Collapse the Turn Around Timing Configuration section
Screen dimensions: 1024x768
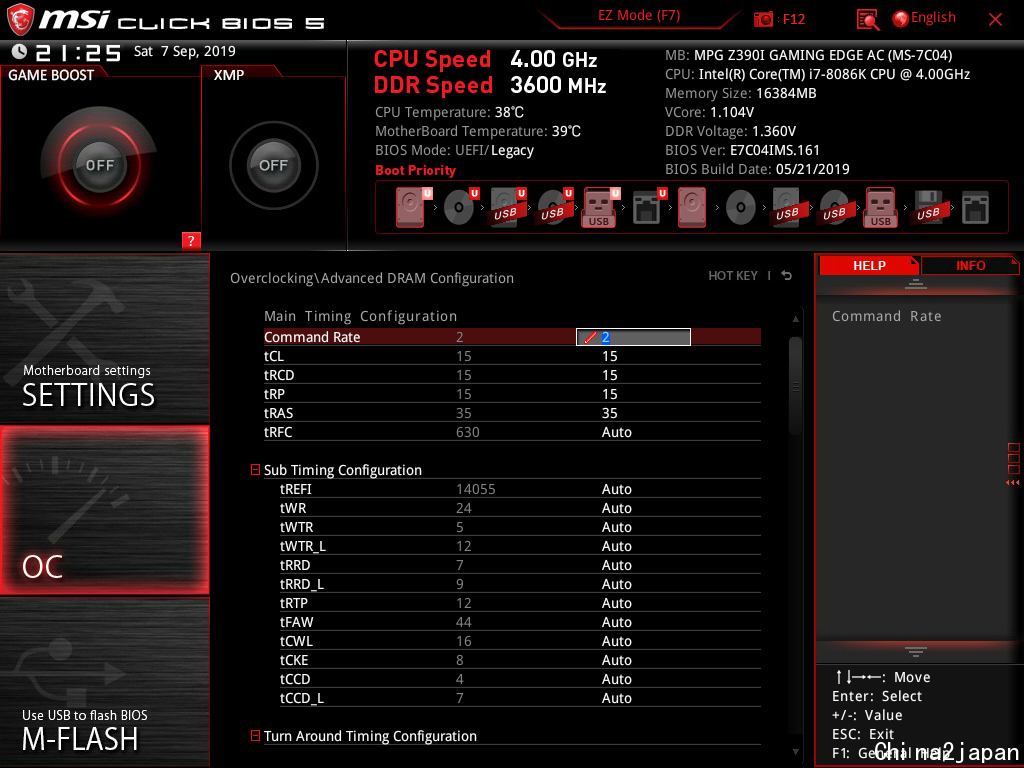(x=255, y=735)
